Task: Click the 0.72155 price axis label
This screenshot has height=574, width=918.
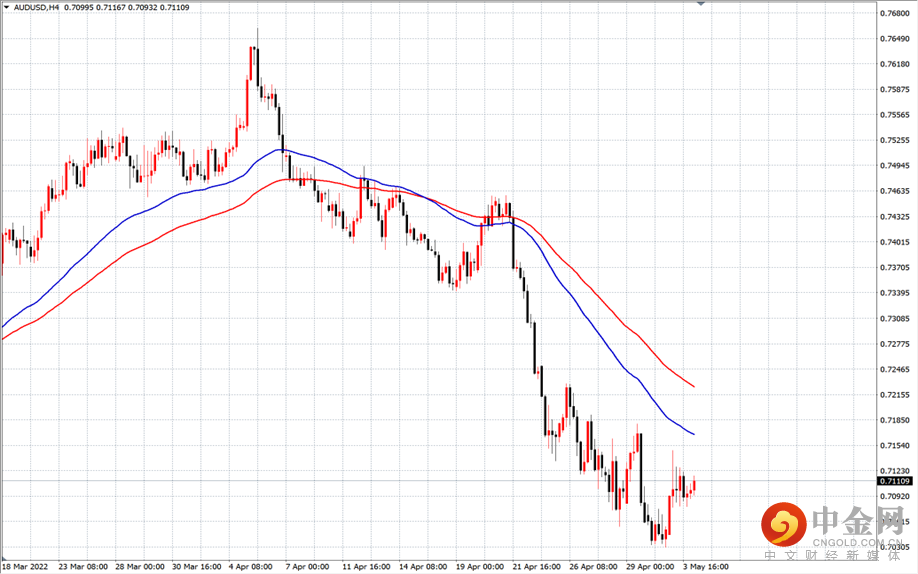Action: point(895,395)
